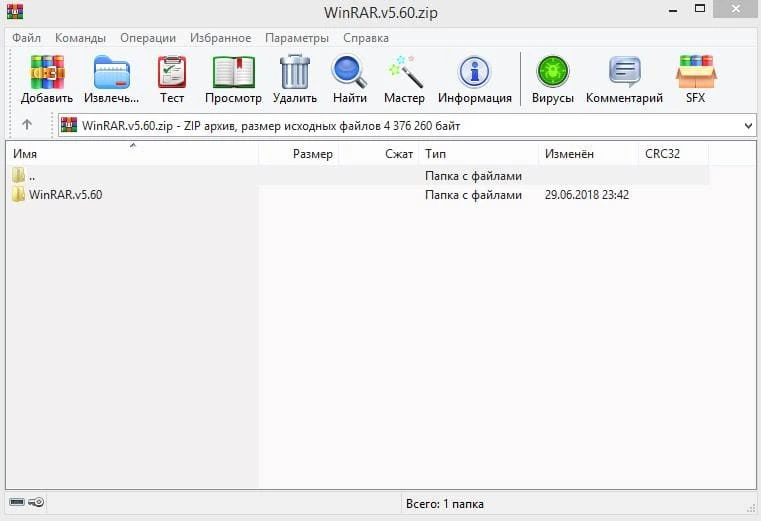Image resolution: width=761 pixels, height=521 pixels.
Task: Expand the archive path dropdown arrow
Action: (748, 126)
